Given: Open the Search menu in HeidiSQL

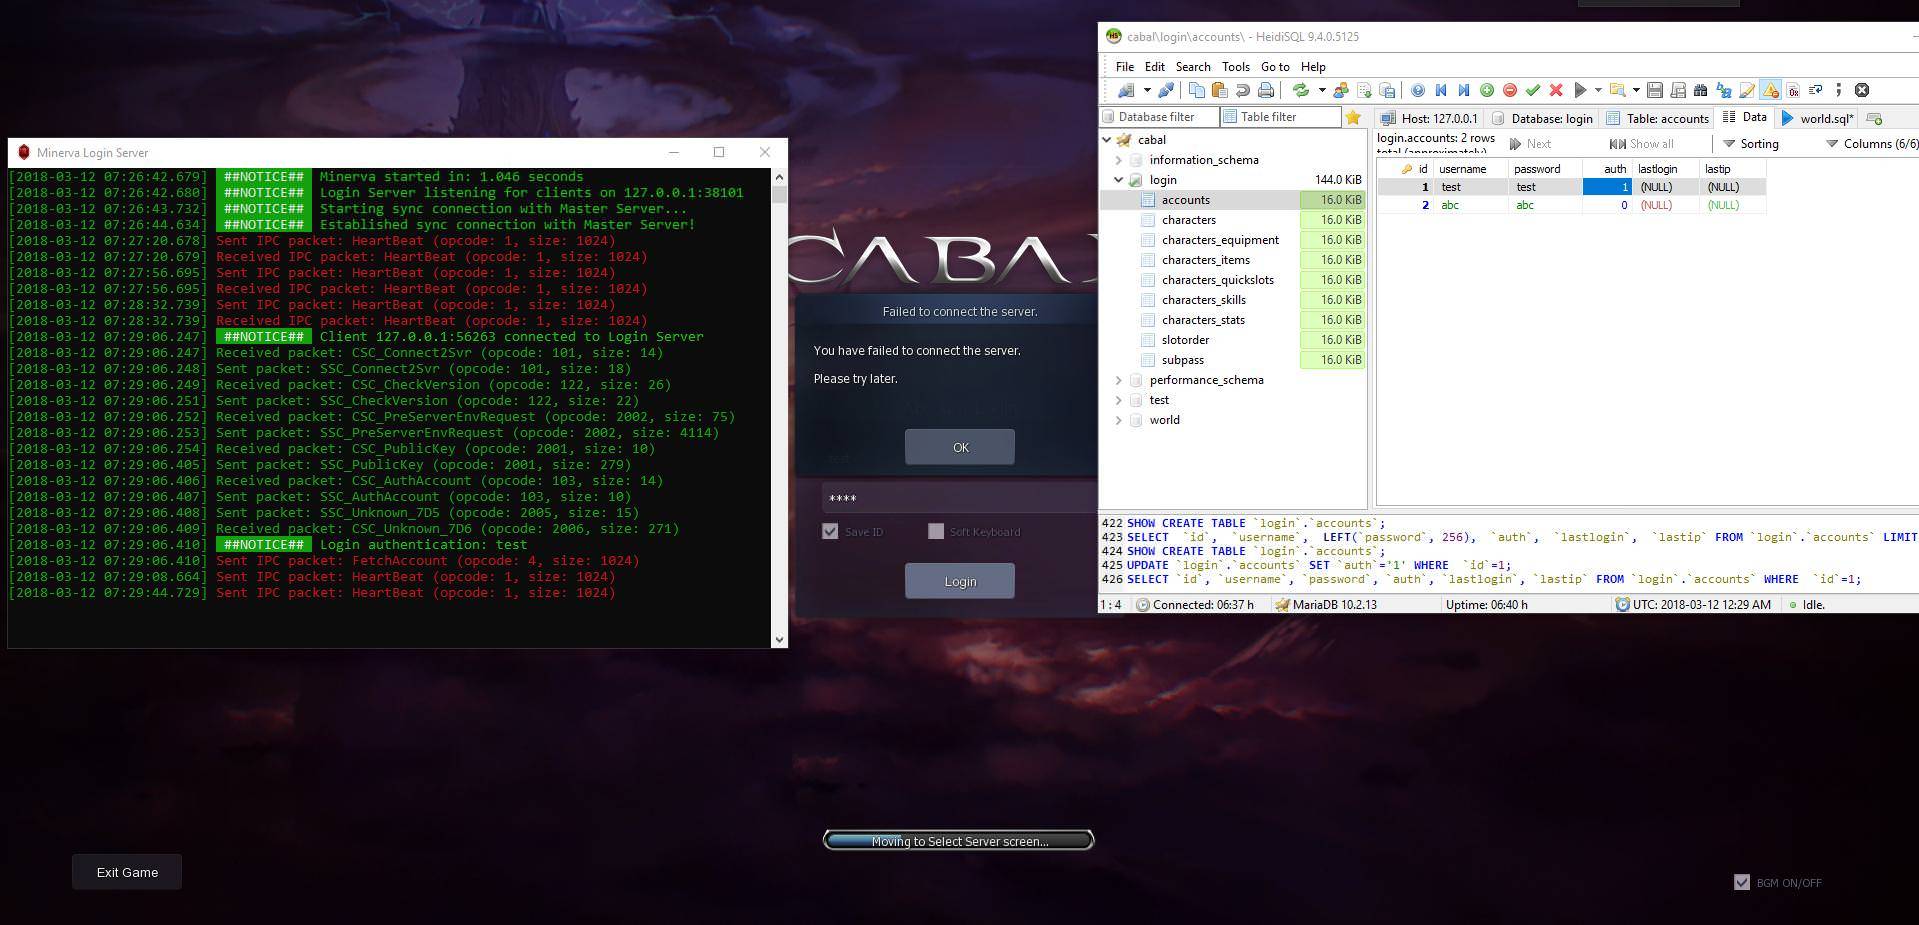Looking at the screenshot, I should 1193,67.
